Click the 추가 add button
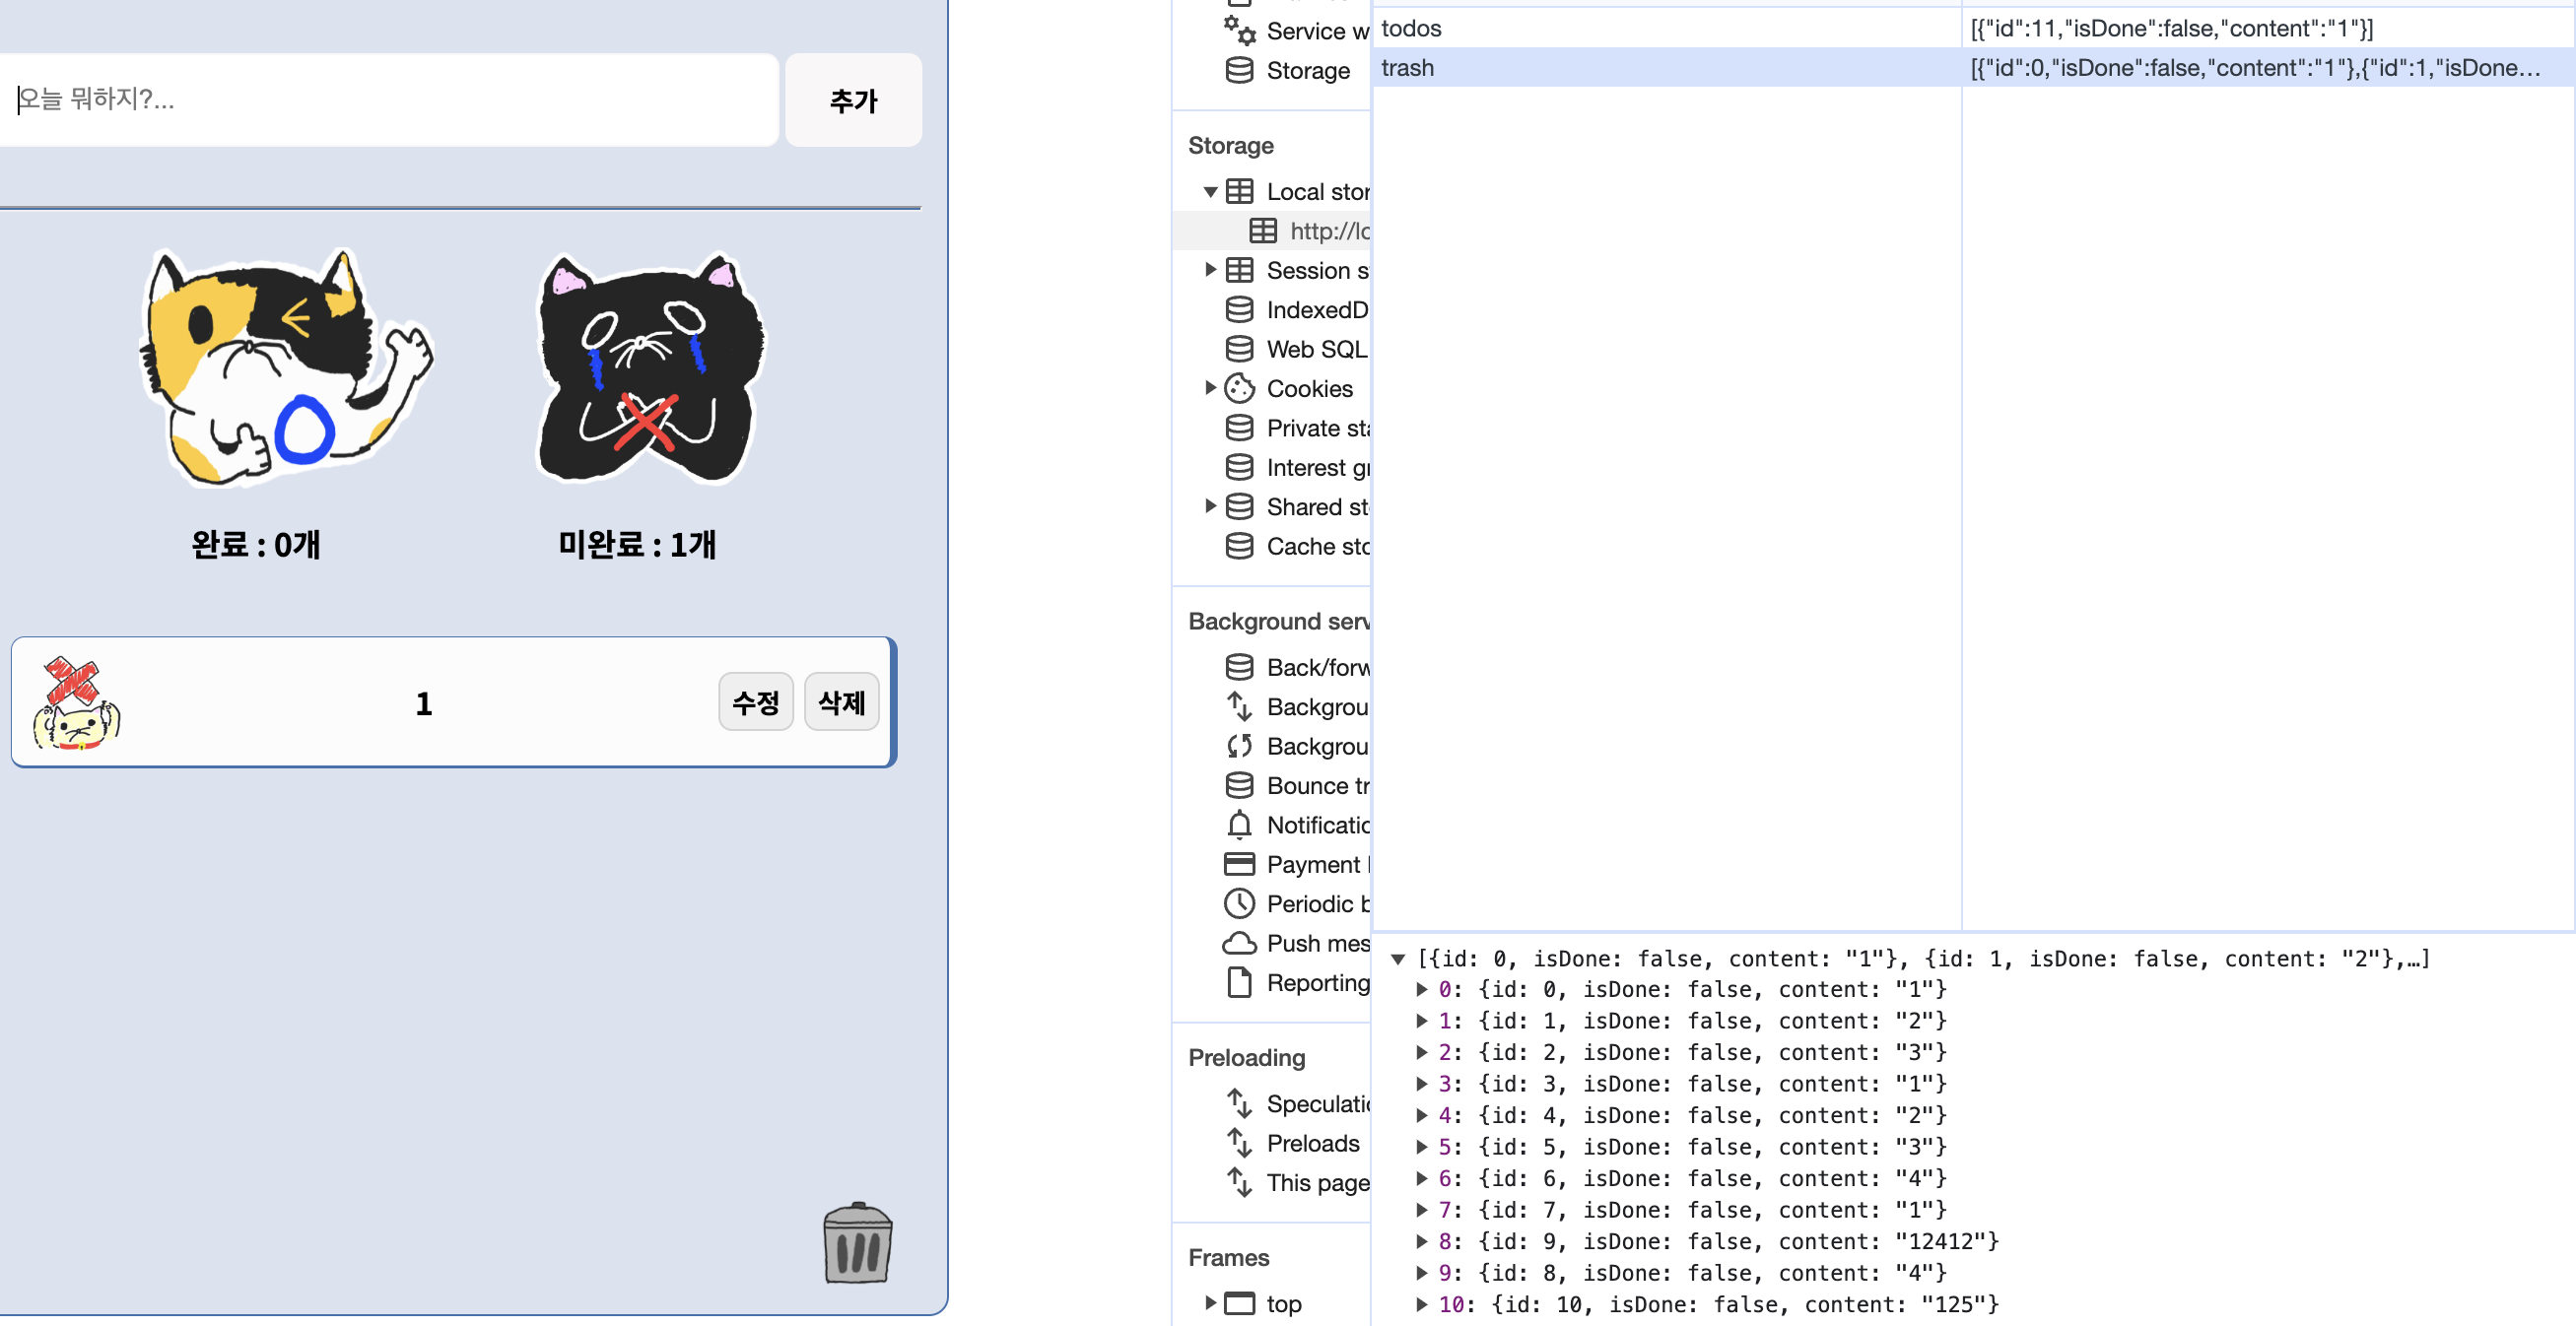This screenshot has height=1326, width=2576. tap(853, 100)
